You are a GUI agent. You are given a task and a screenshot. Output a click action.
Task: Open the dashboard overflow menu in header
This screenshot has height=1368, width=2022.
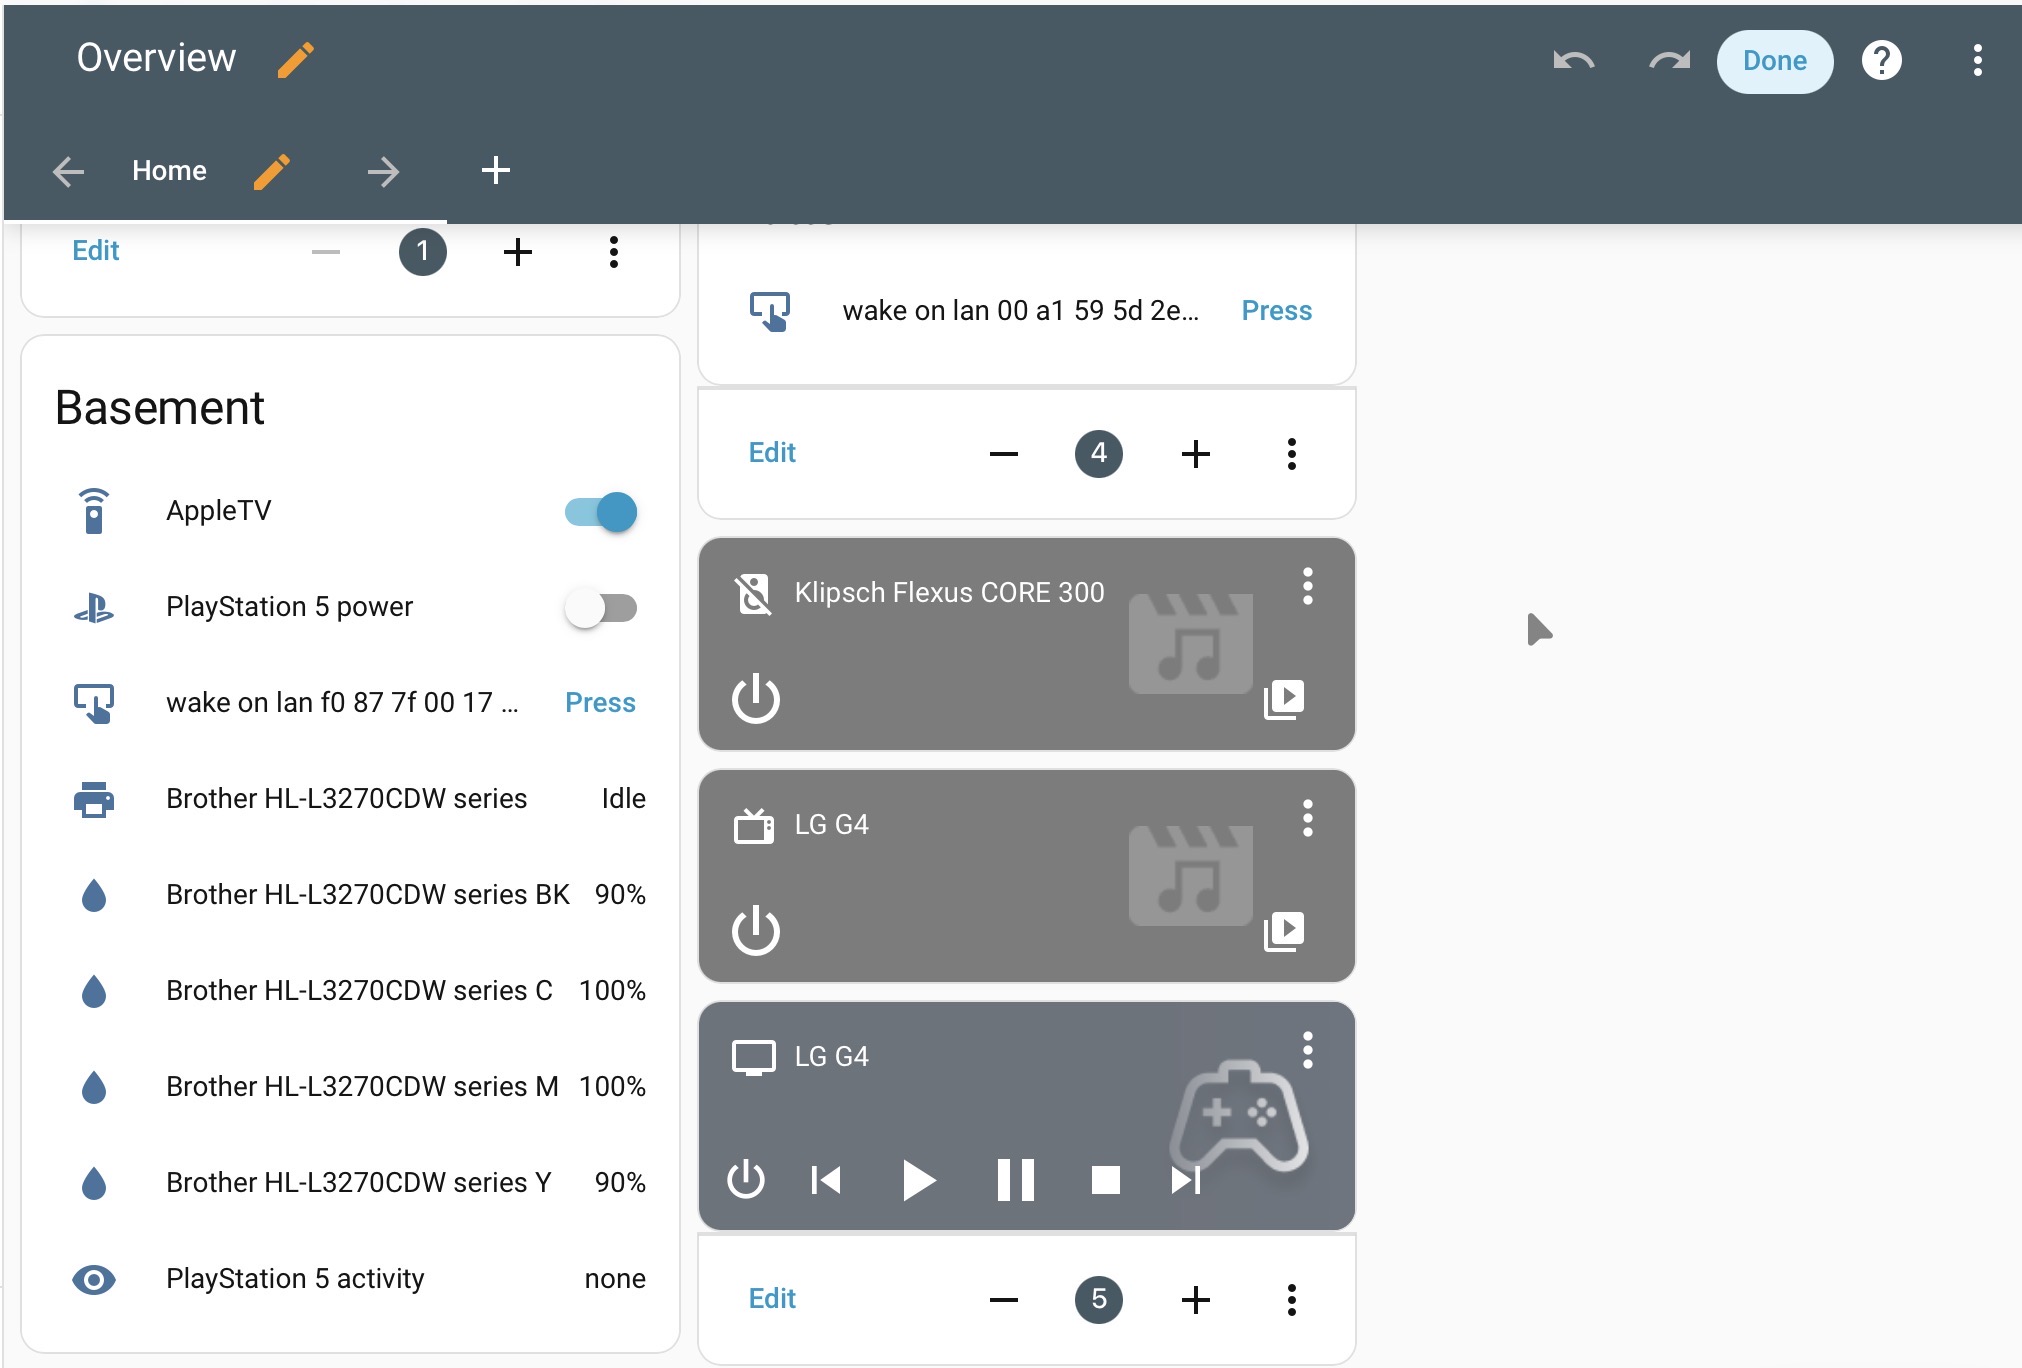(x=1977, y=61)
